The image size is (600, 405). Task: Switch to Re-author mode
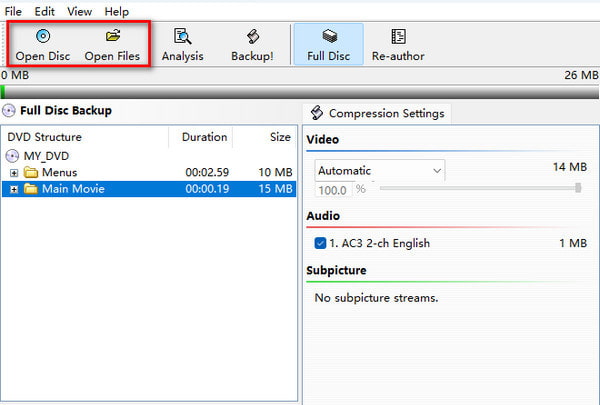398,45
